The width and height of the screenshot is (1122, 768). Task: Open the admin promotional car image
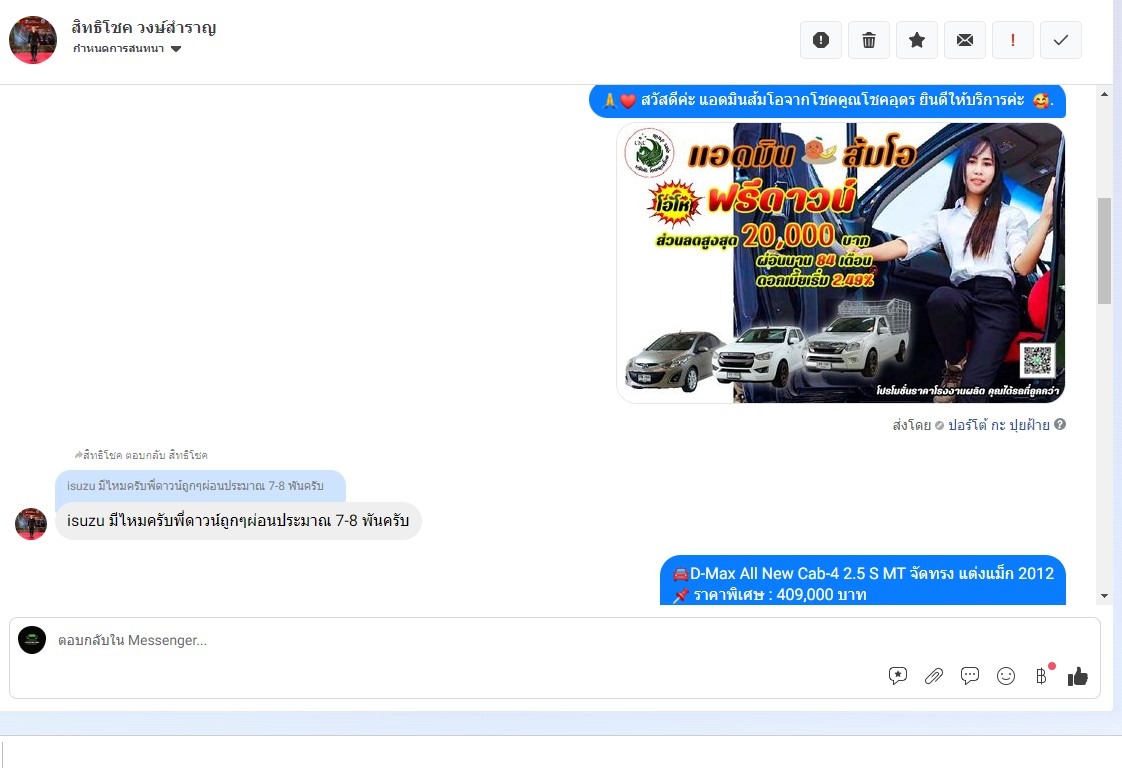841,263
